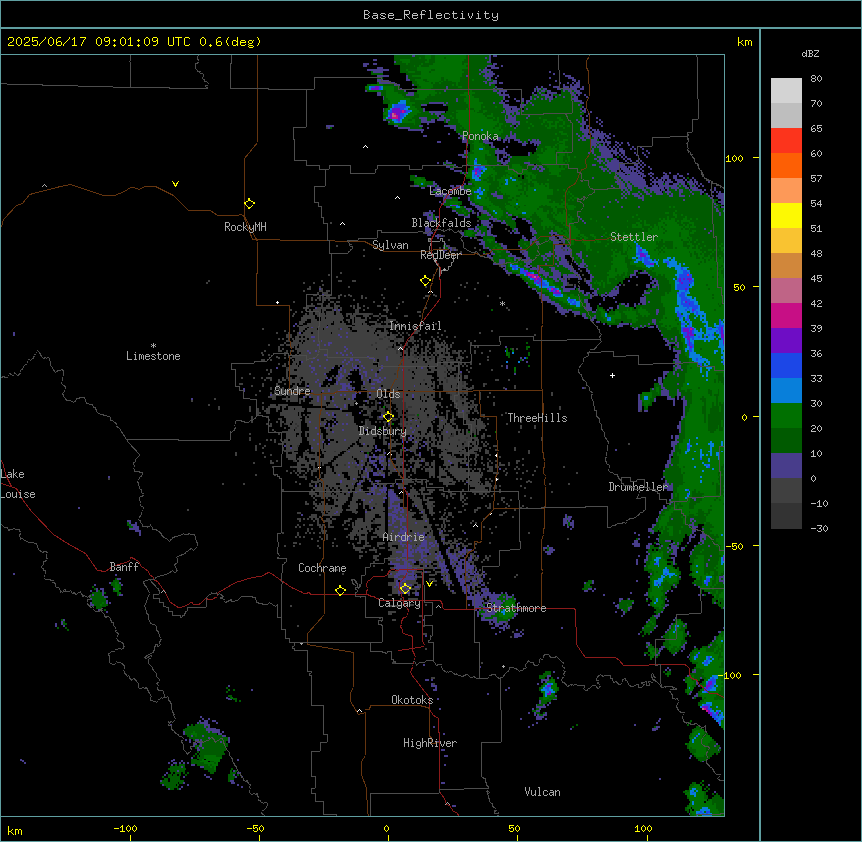Click the white plus marker north of Drumheller
This screenshot has height=842, width=862.
pos(612,375)
